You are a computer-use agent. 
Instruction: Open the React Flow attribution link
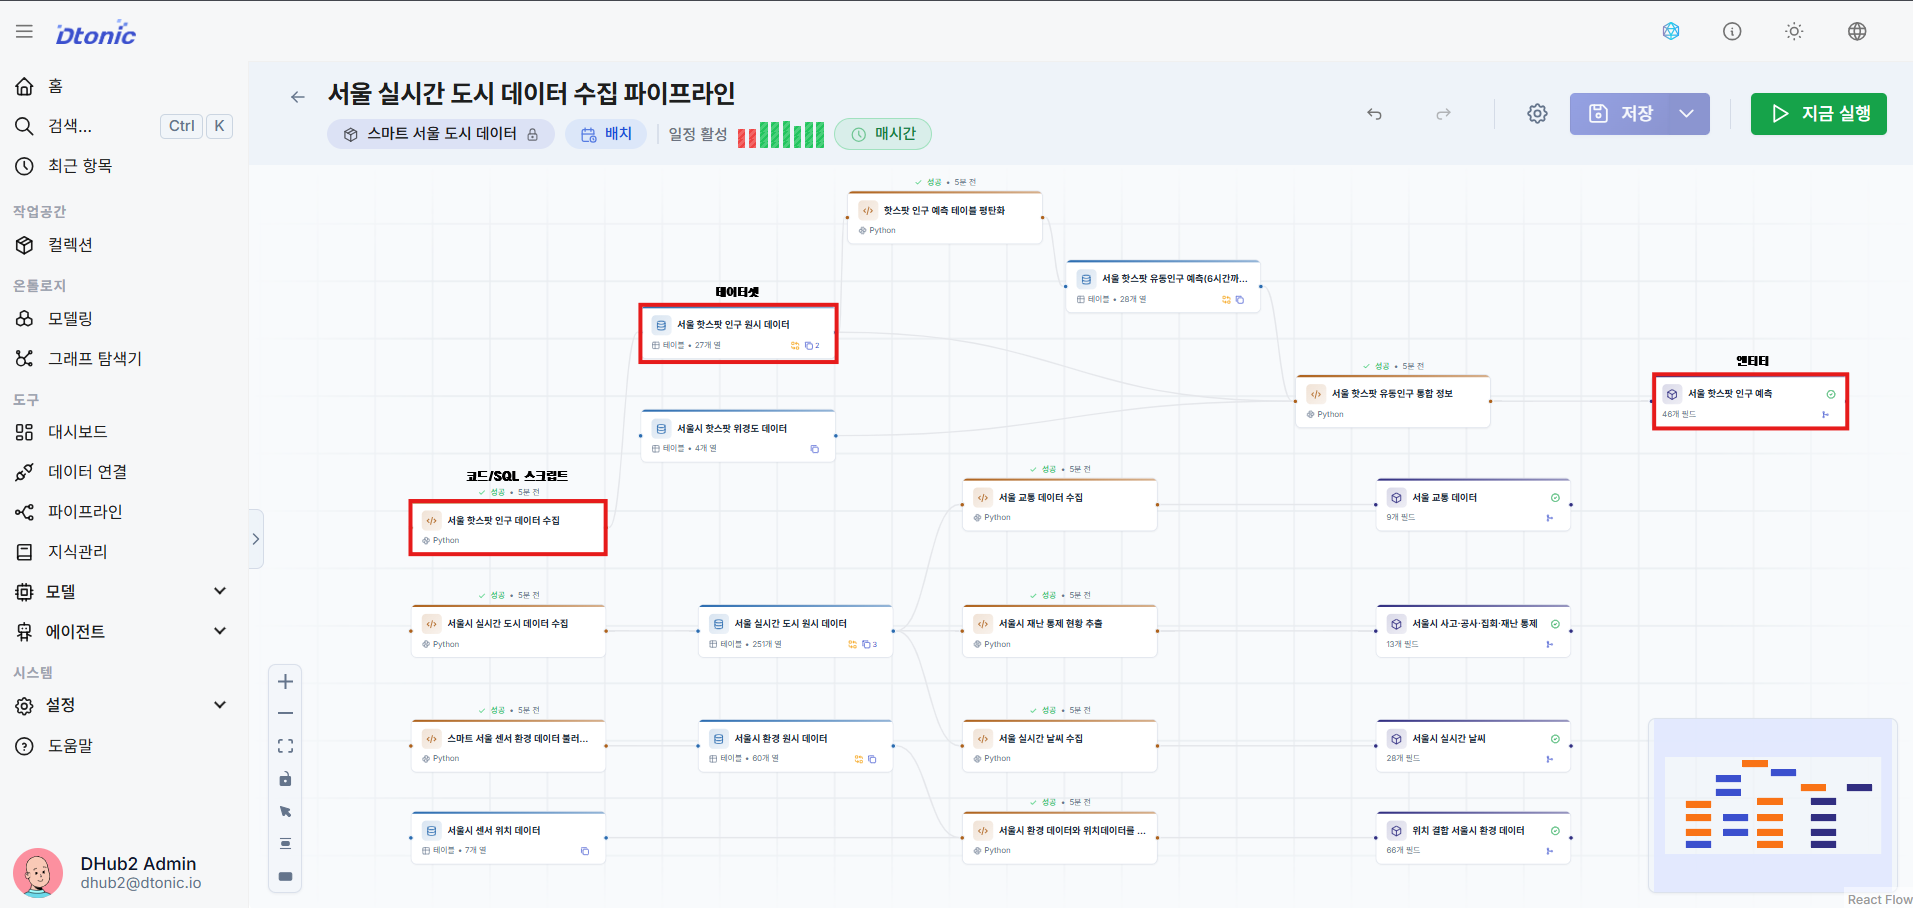[1879, 900]
